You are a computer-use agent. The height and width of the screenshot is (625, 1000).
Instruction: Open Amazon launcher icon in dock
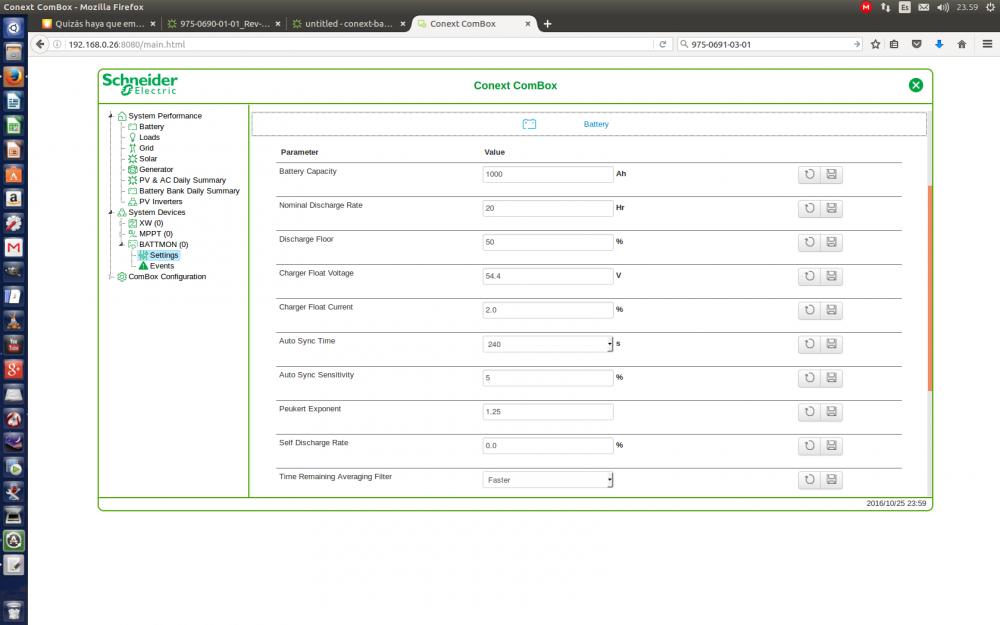point(13,198)
